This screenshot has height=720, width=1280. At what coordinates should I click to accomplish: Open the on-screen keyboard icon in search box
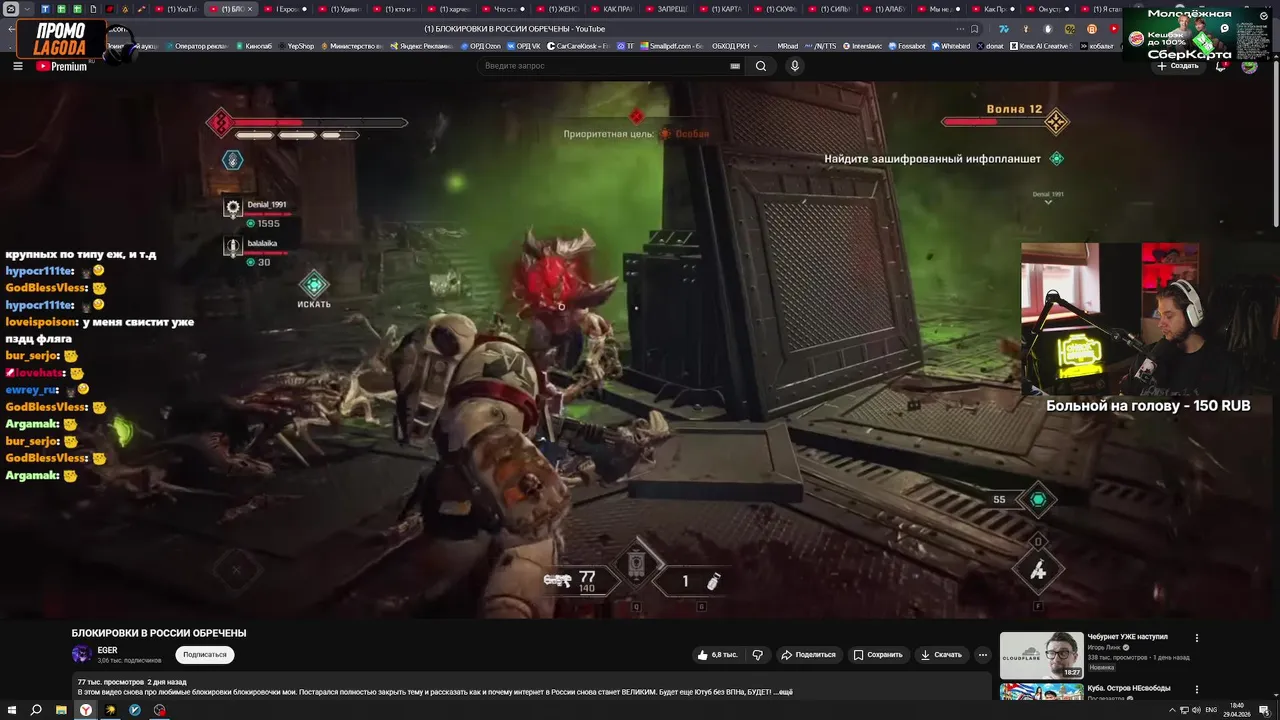click(735, 66)
